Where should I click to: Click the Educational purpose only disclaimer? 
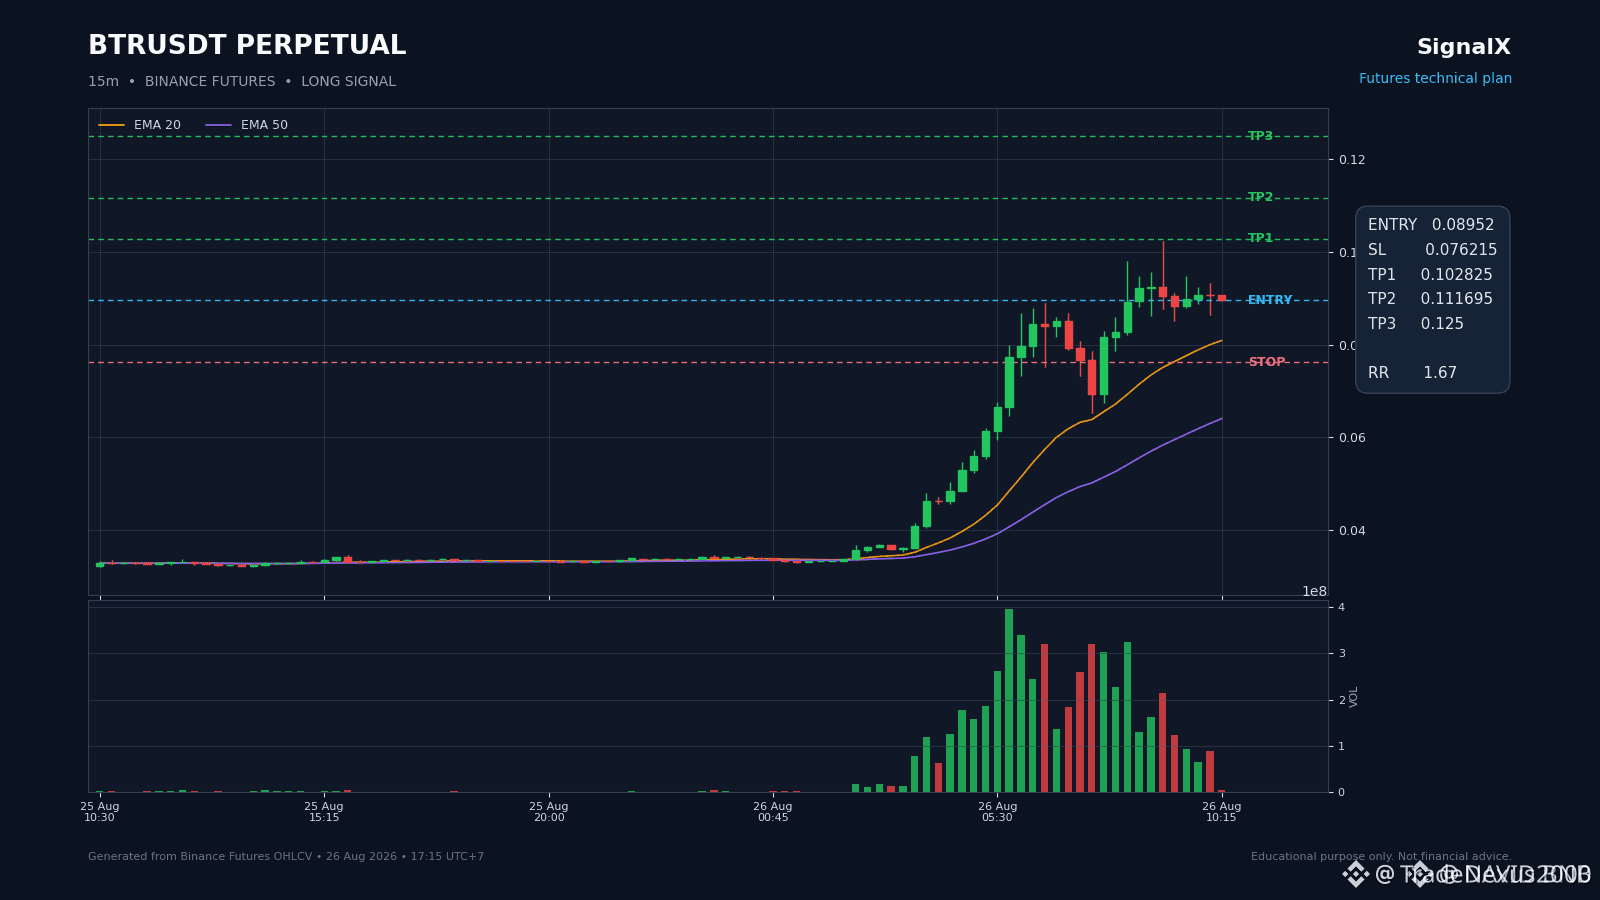pyautogui.click(x=1381, y=857)
